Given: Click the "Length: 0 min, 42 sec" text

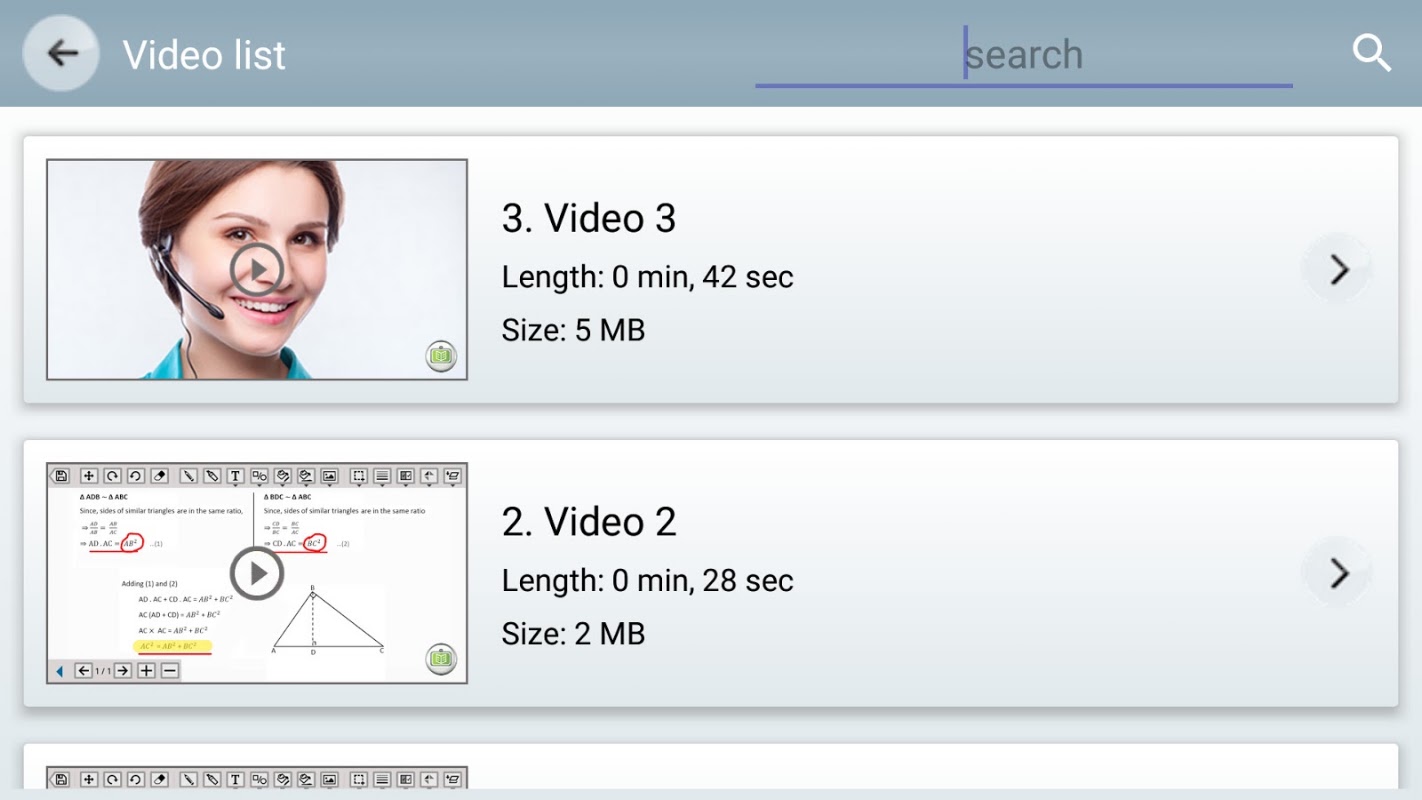Looking at the screenshot, I should 647,277.
